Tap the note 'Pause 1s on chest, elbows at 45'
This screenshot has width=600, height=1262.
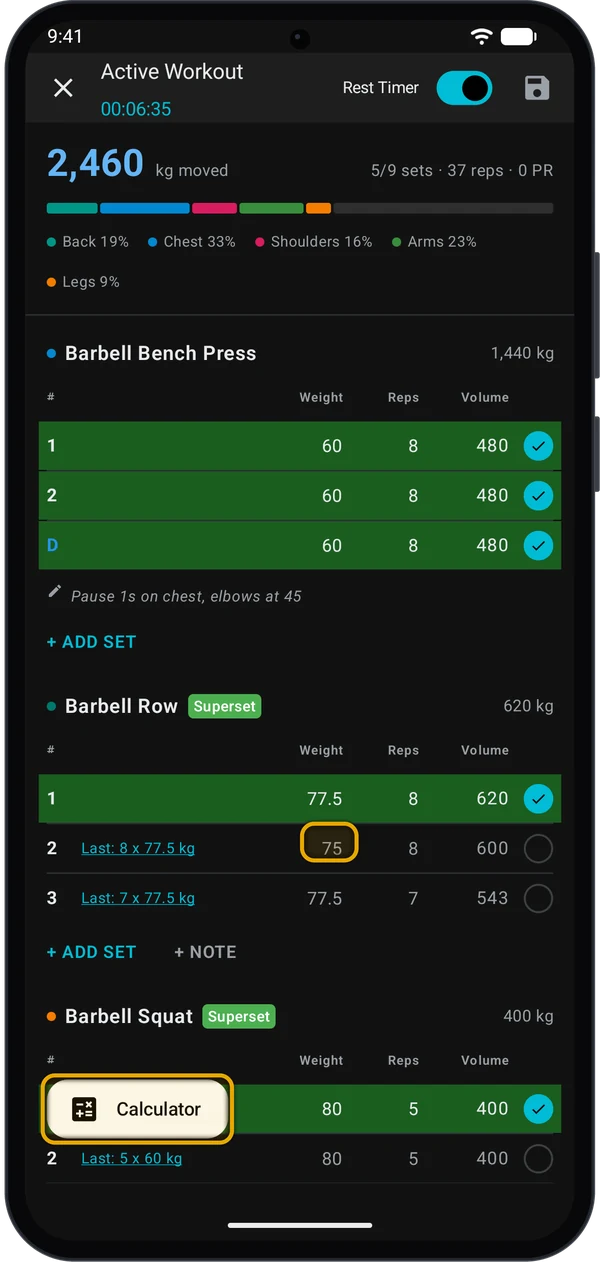click(x=186, y=596)
